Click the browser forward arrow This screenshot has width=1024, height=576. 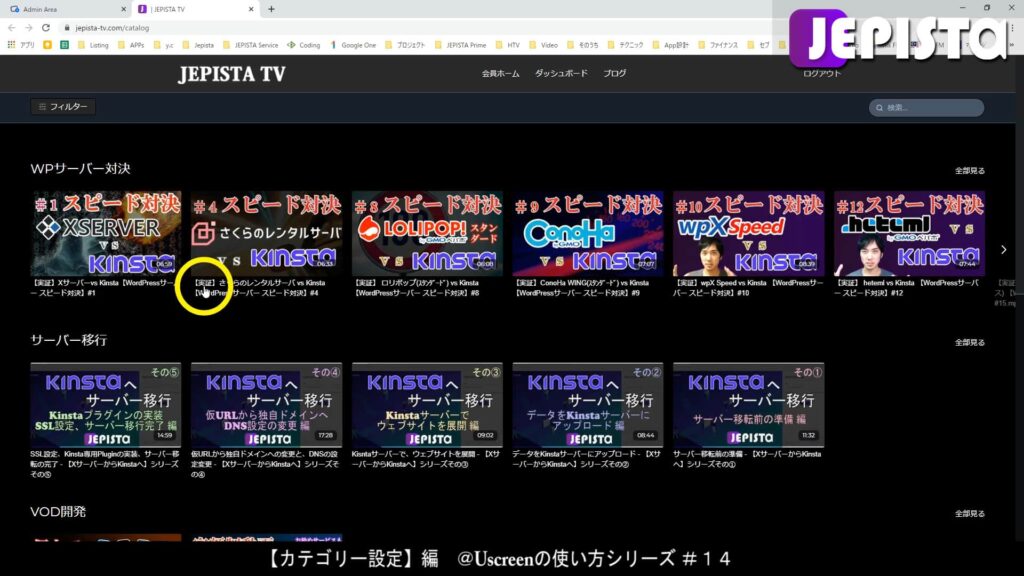[x=28, y=28]
